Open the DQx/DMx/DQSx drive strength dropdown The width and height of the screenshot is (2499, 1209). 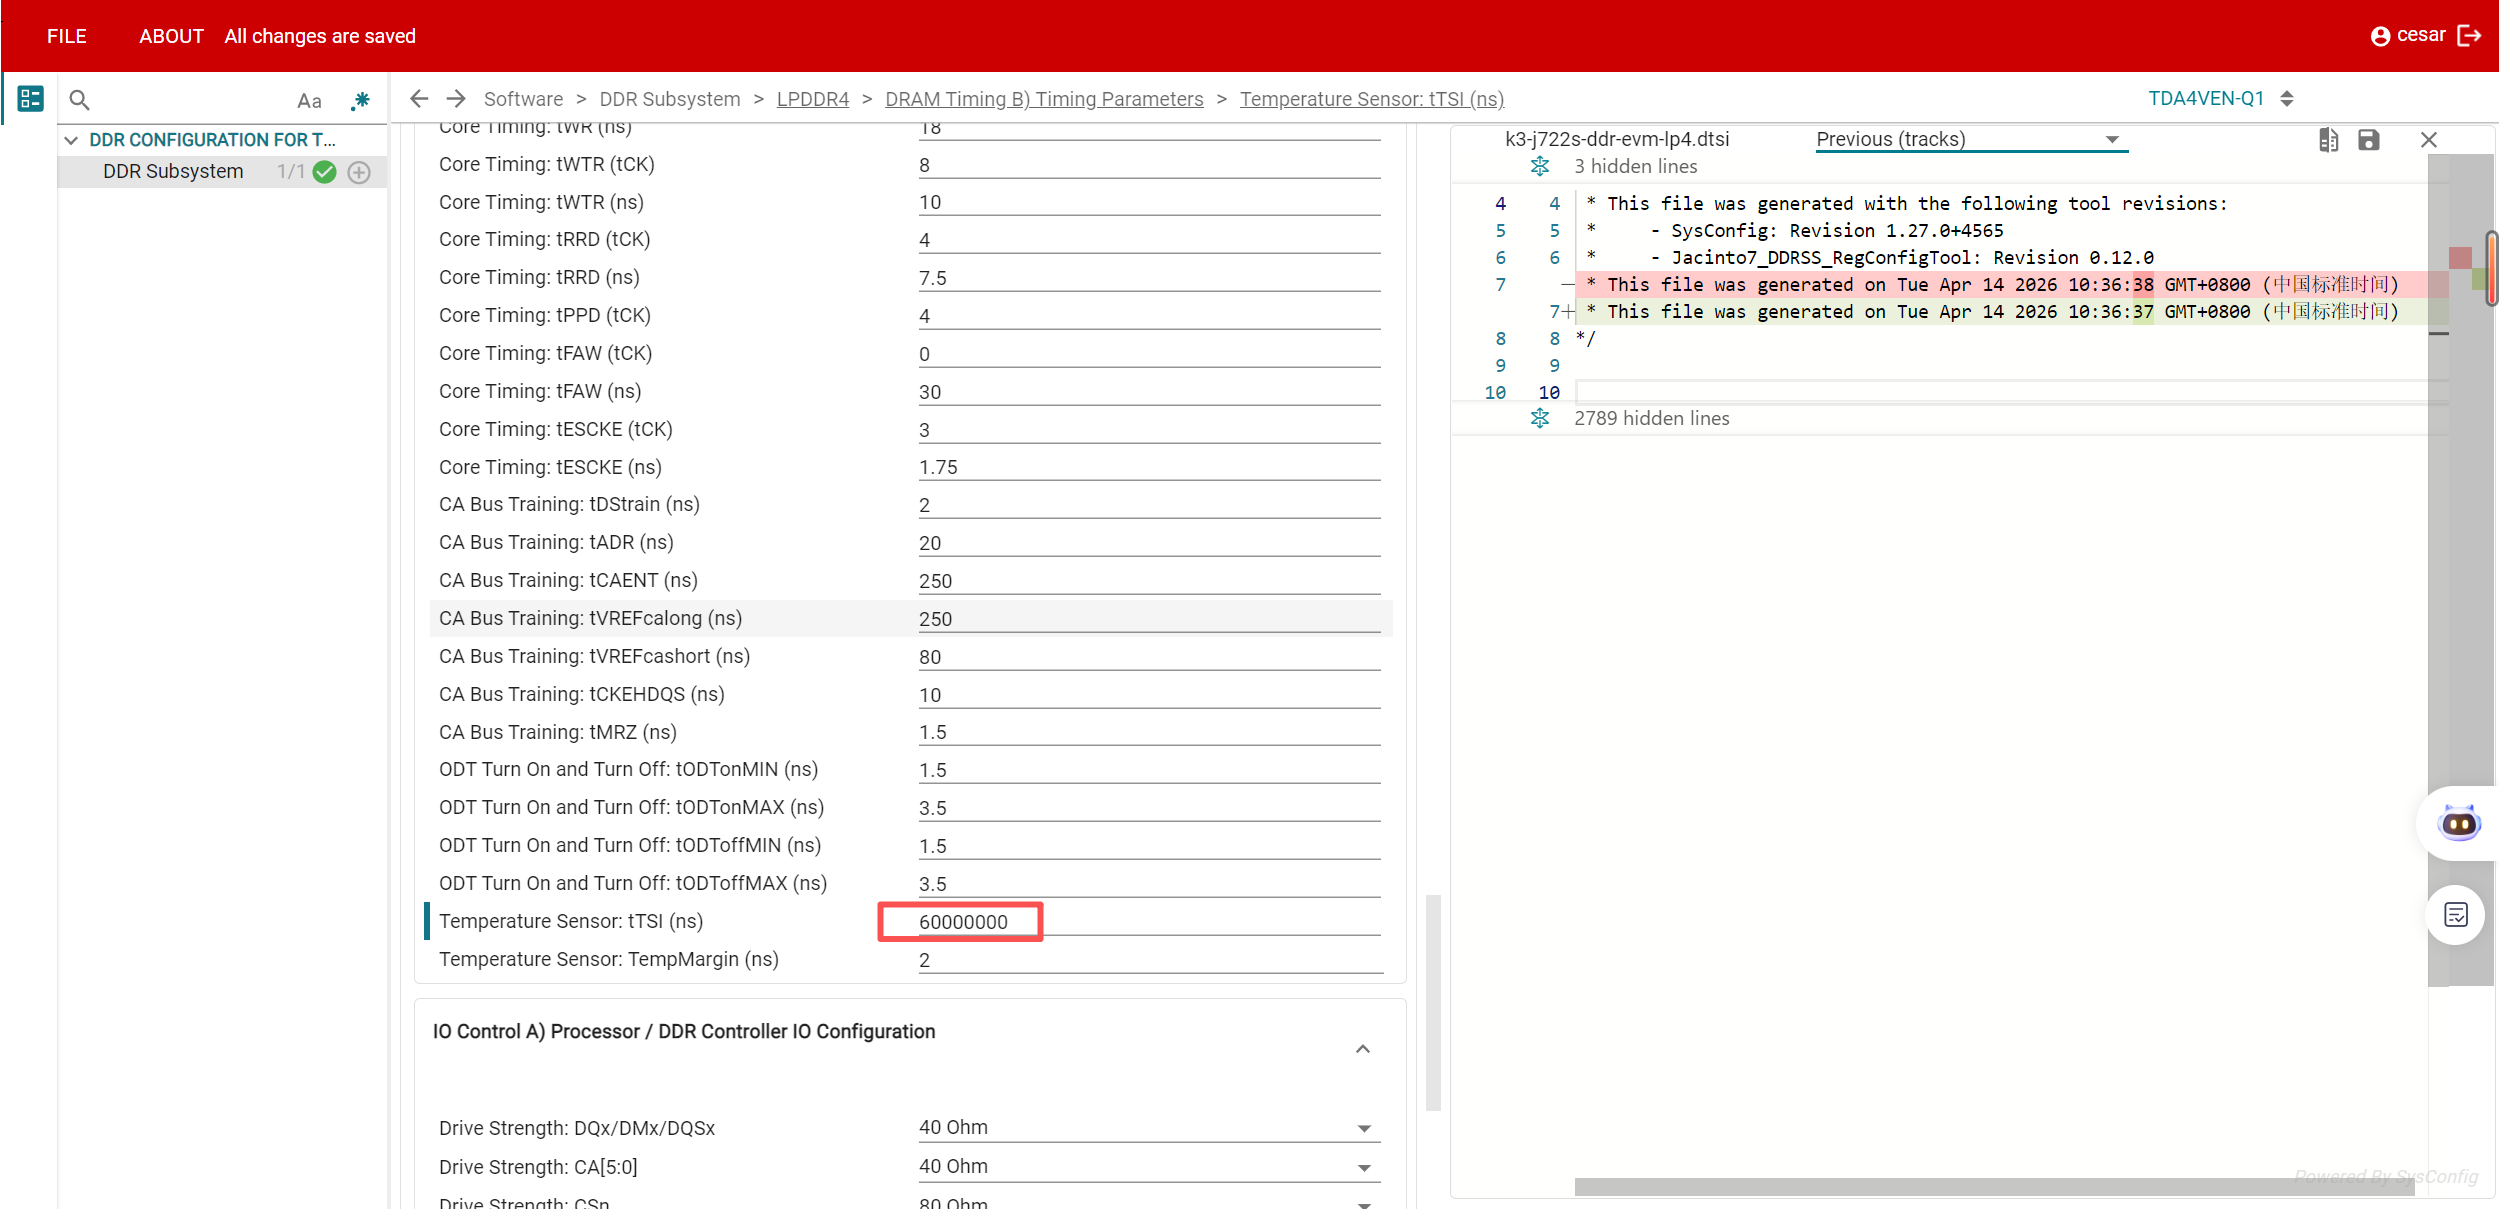1149,1128
